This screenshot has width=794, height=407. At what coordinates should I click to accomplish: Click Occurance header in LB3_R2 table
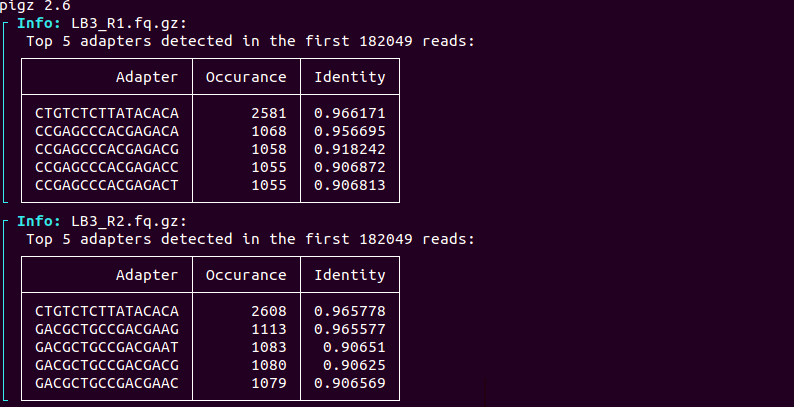click(246, 275)
